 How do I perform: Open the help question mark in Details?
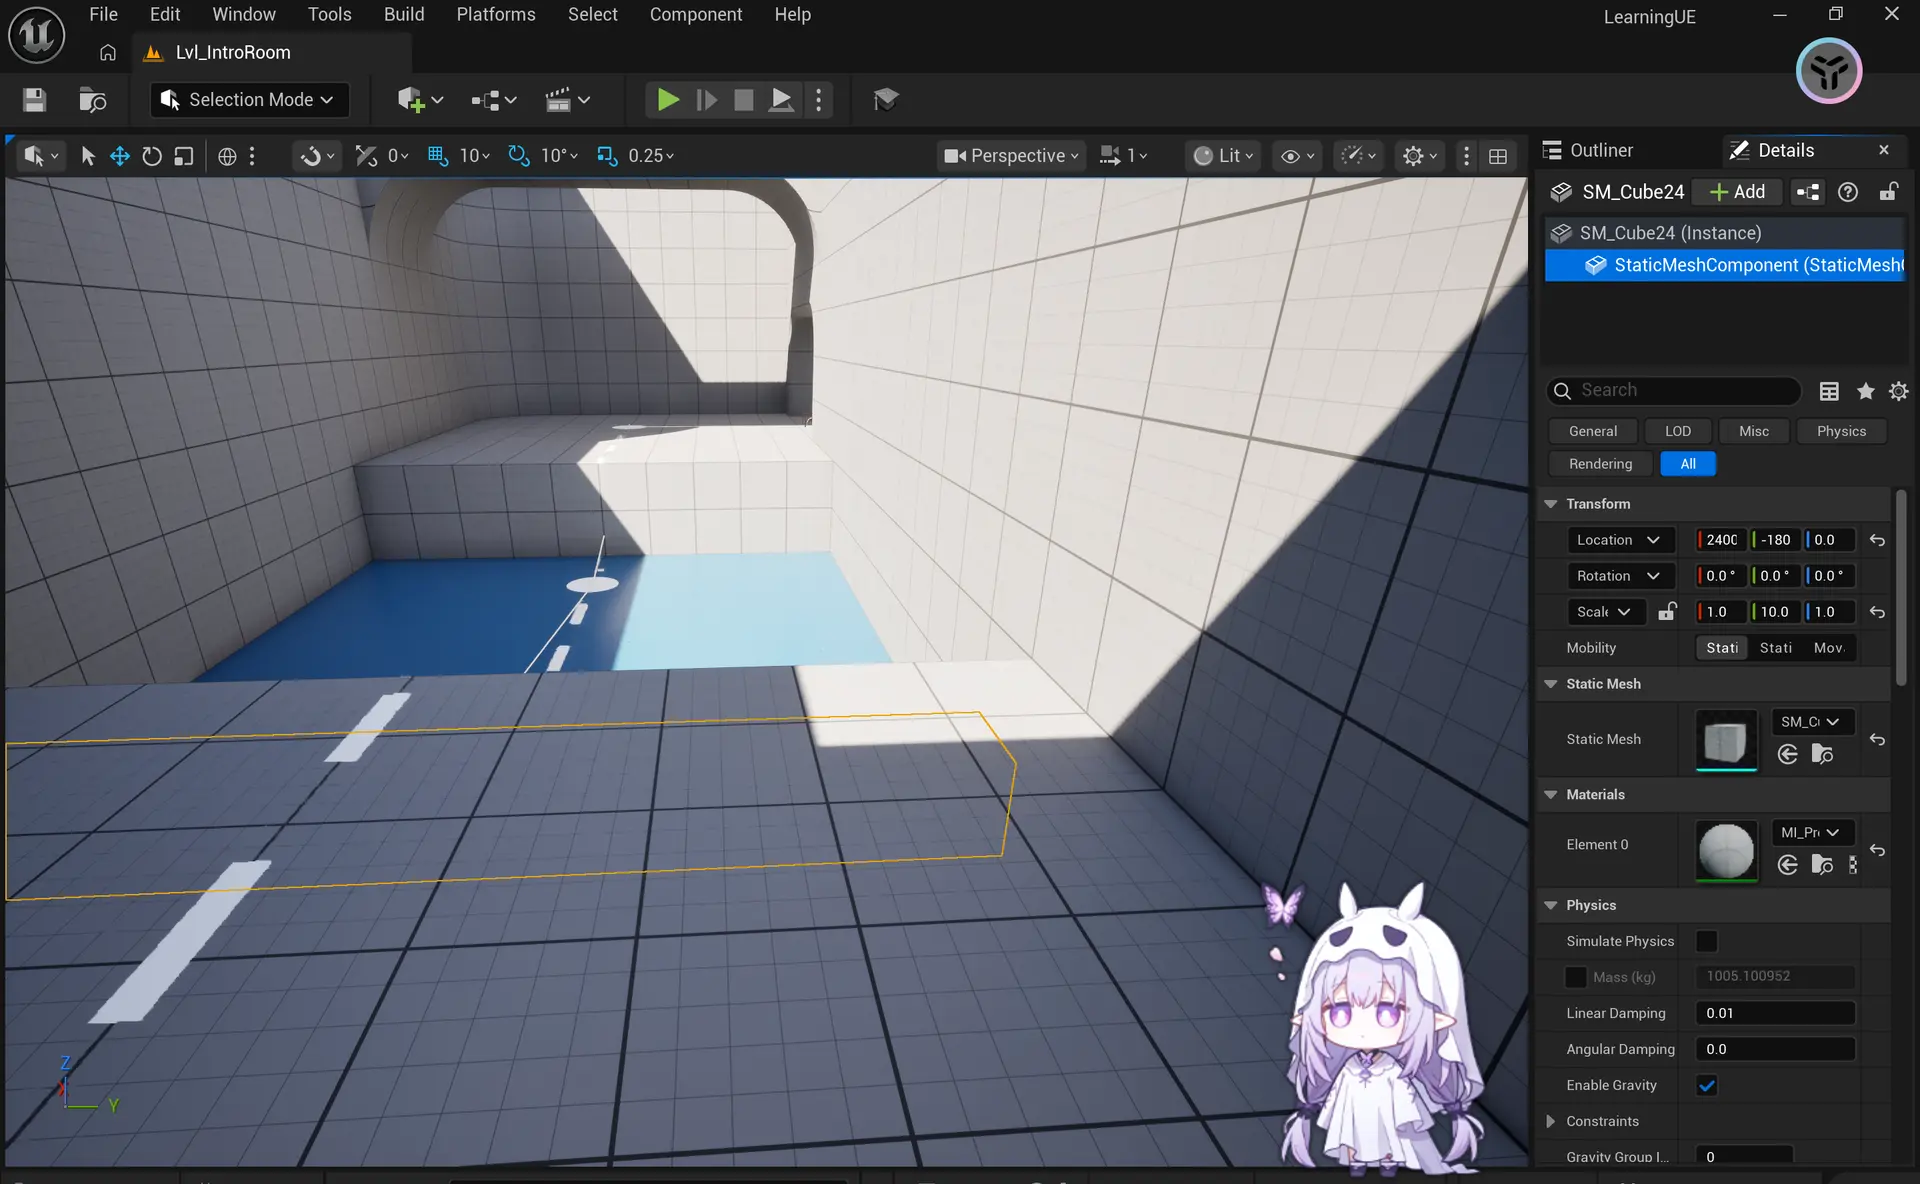click(1848, 192)
